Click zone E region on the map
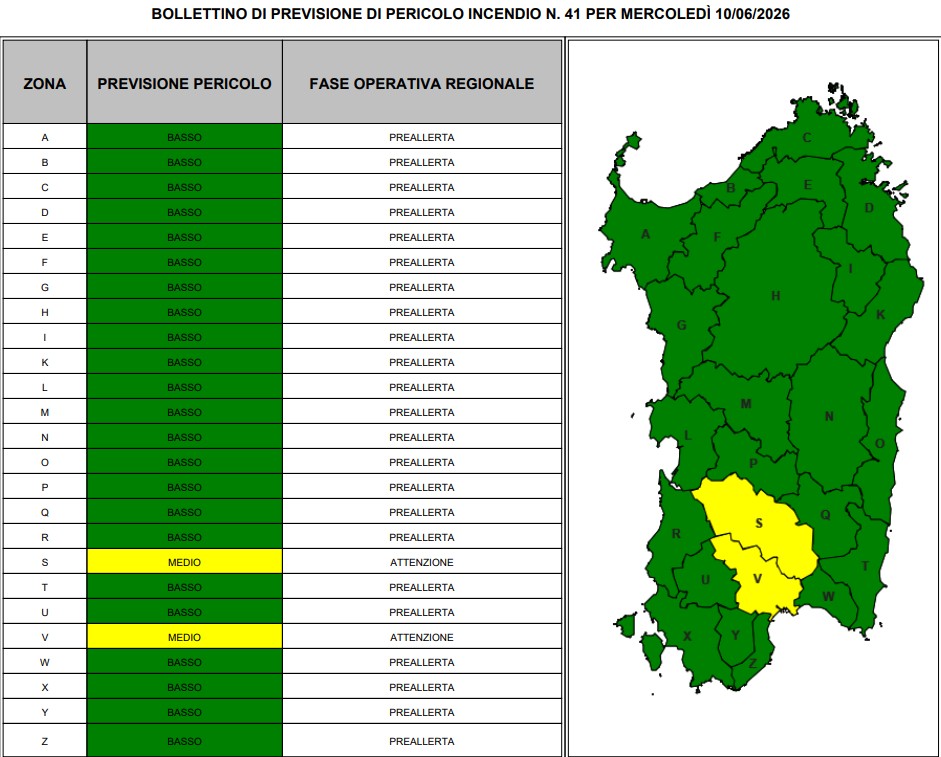 (x=807, y=185)
